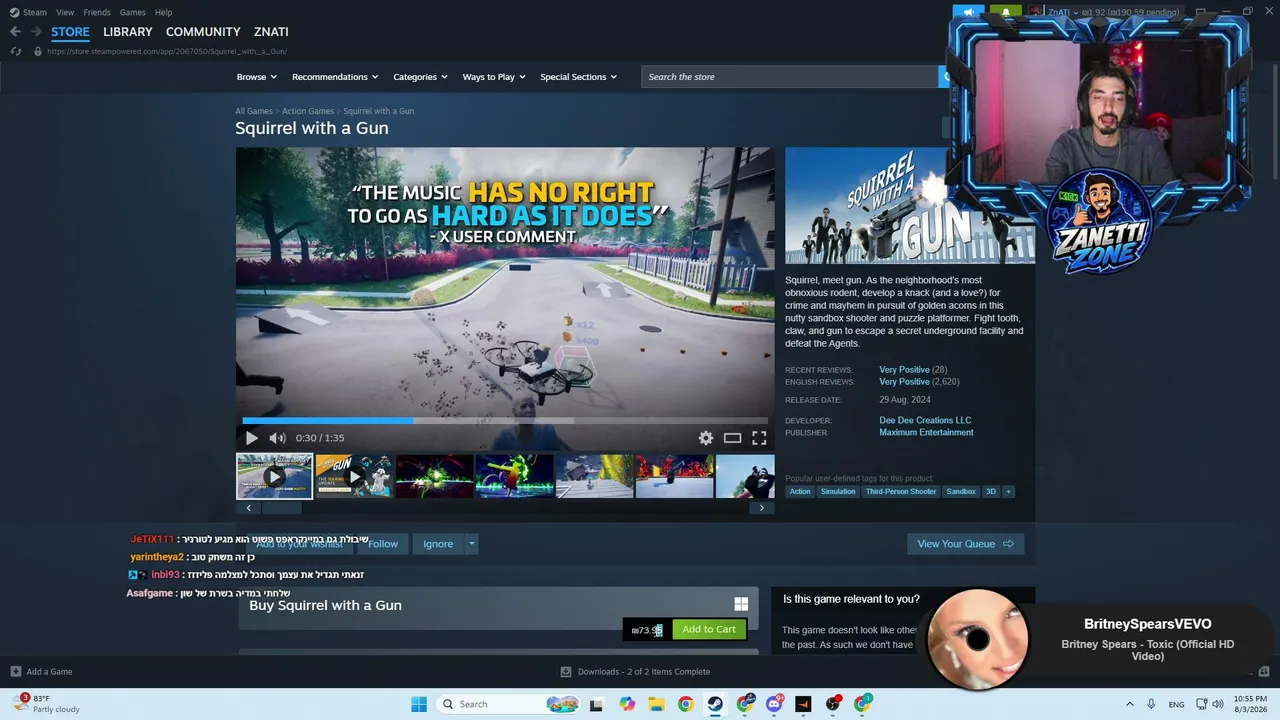Go back with the Steam back arrow
Viewport: 1280px width, 720px height.
click(15, 32)
